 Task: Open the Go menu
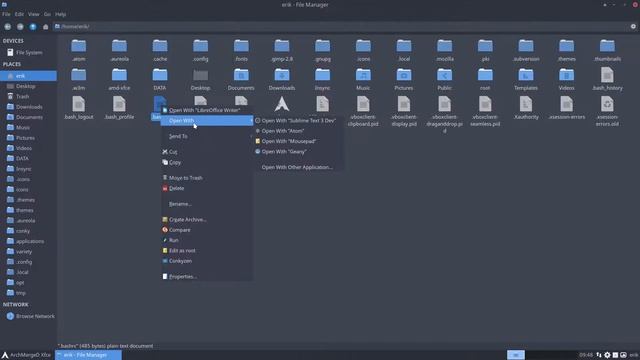pos(47,14)
